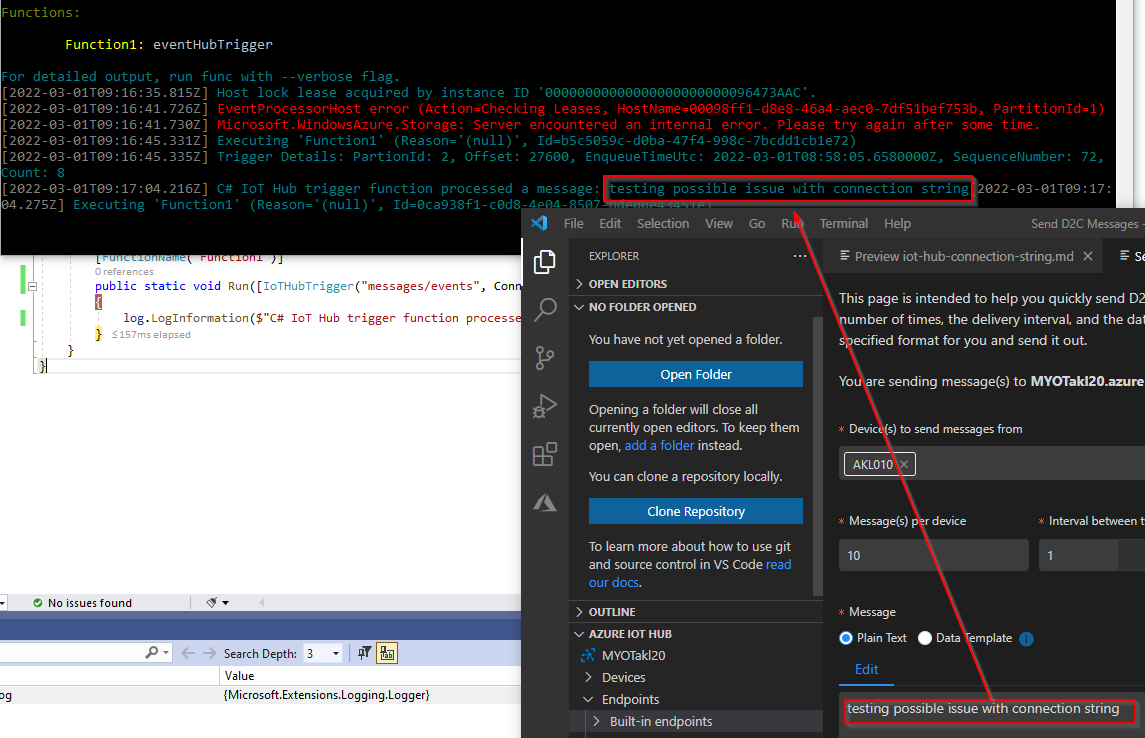Open the search options dropdown arrow

click(166, 653)
